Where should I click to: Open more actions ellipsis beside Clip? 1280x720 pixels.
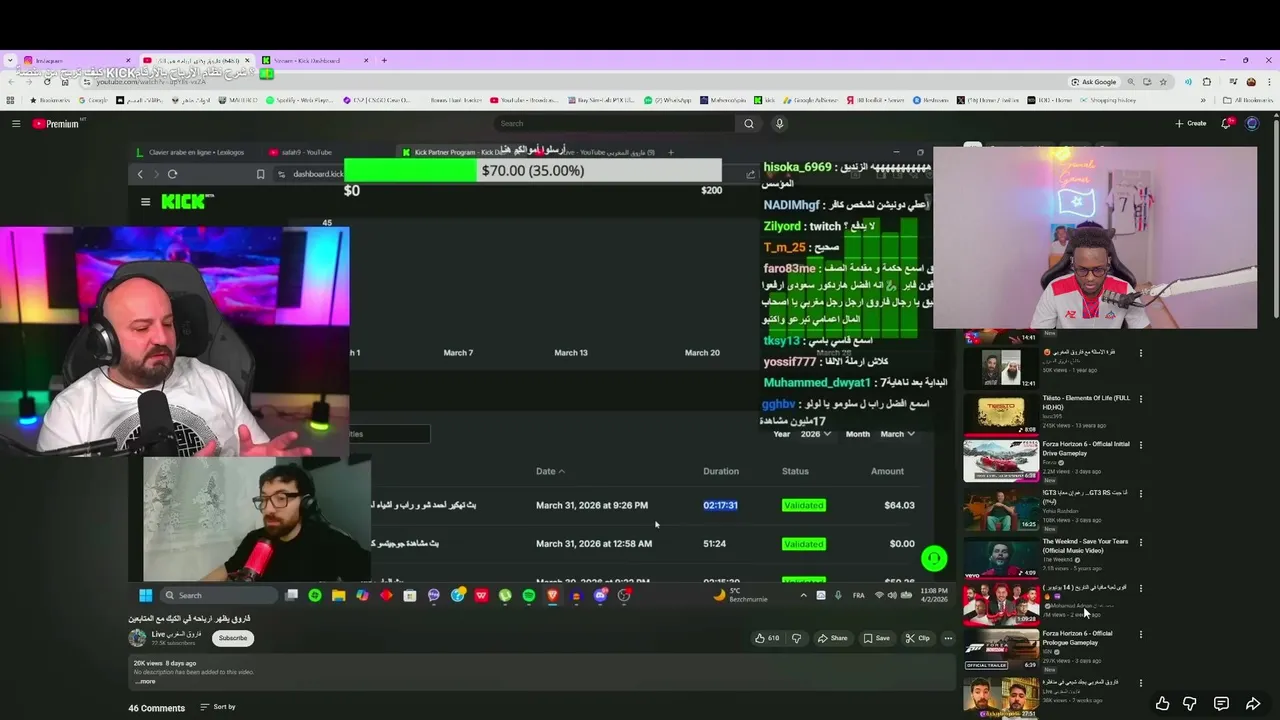click(948, 638)
